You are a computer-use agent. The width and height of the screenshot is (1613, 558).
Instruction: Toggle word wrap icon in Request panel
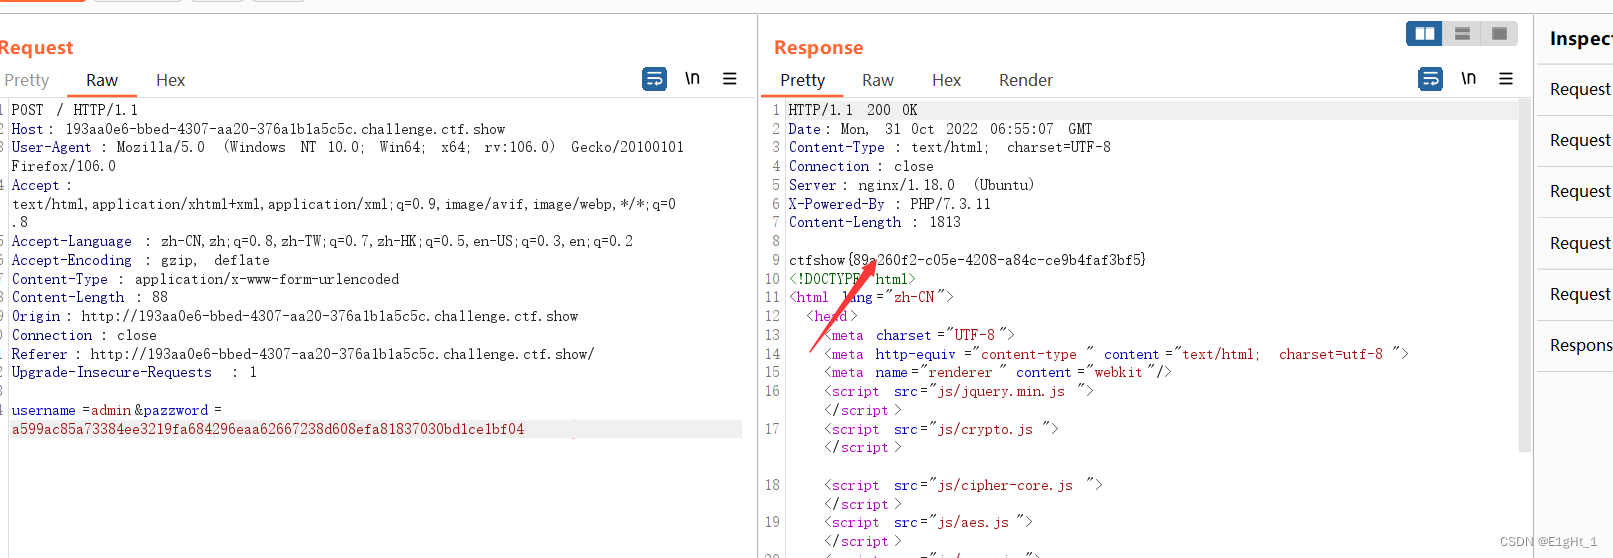(x=654, y=79)
